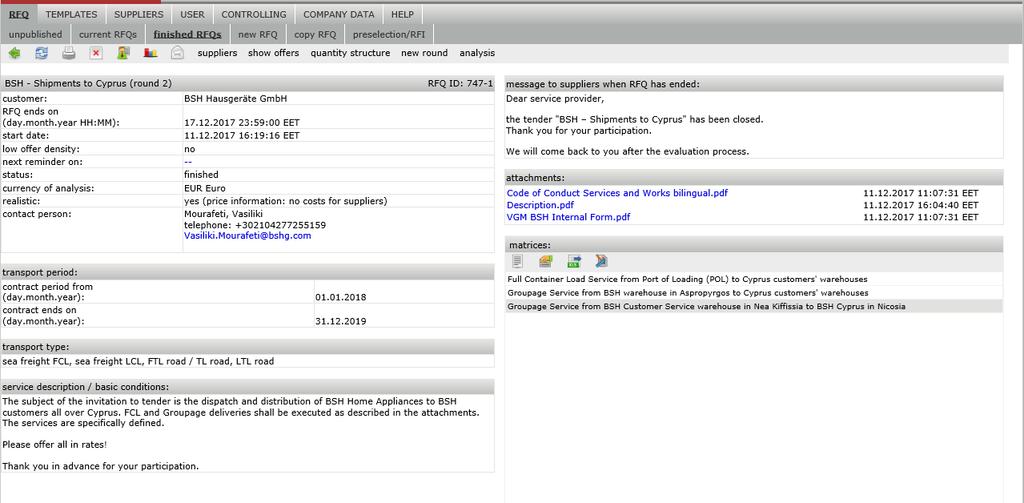Click the 'Please offer all in rates!' text
The height and width of the screenshot is (503, 1024).
pos(54,445)
